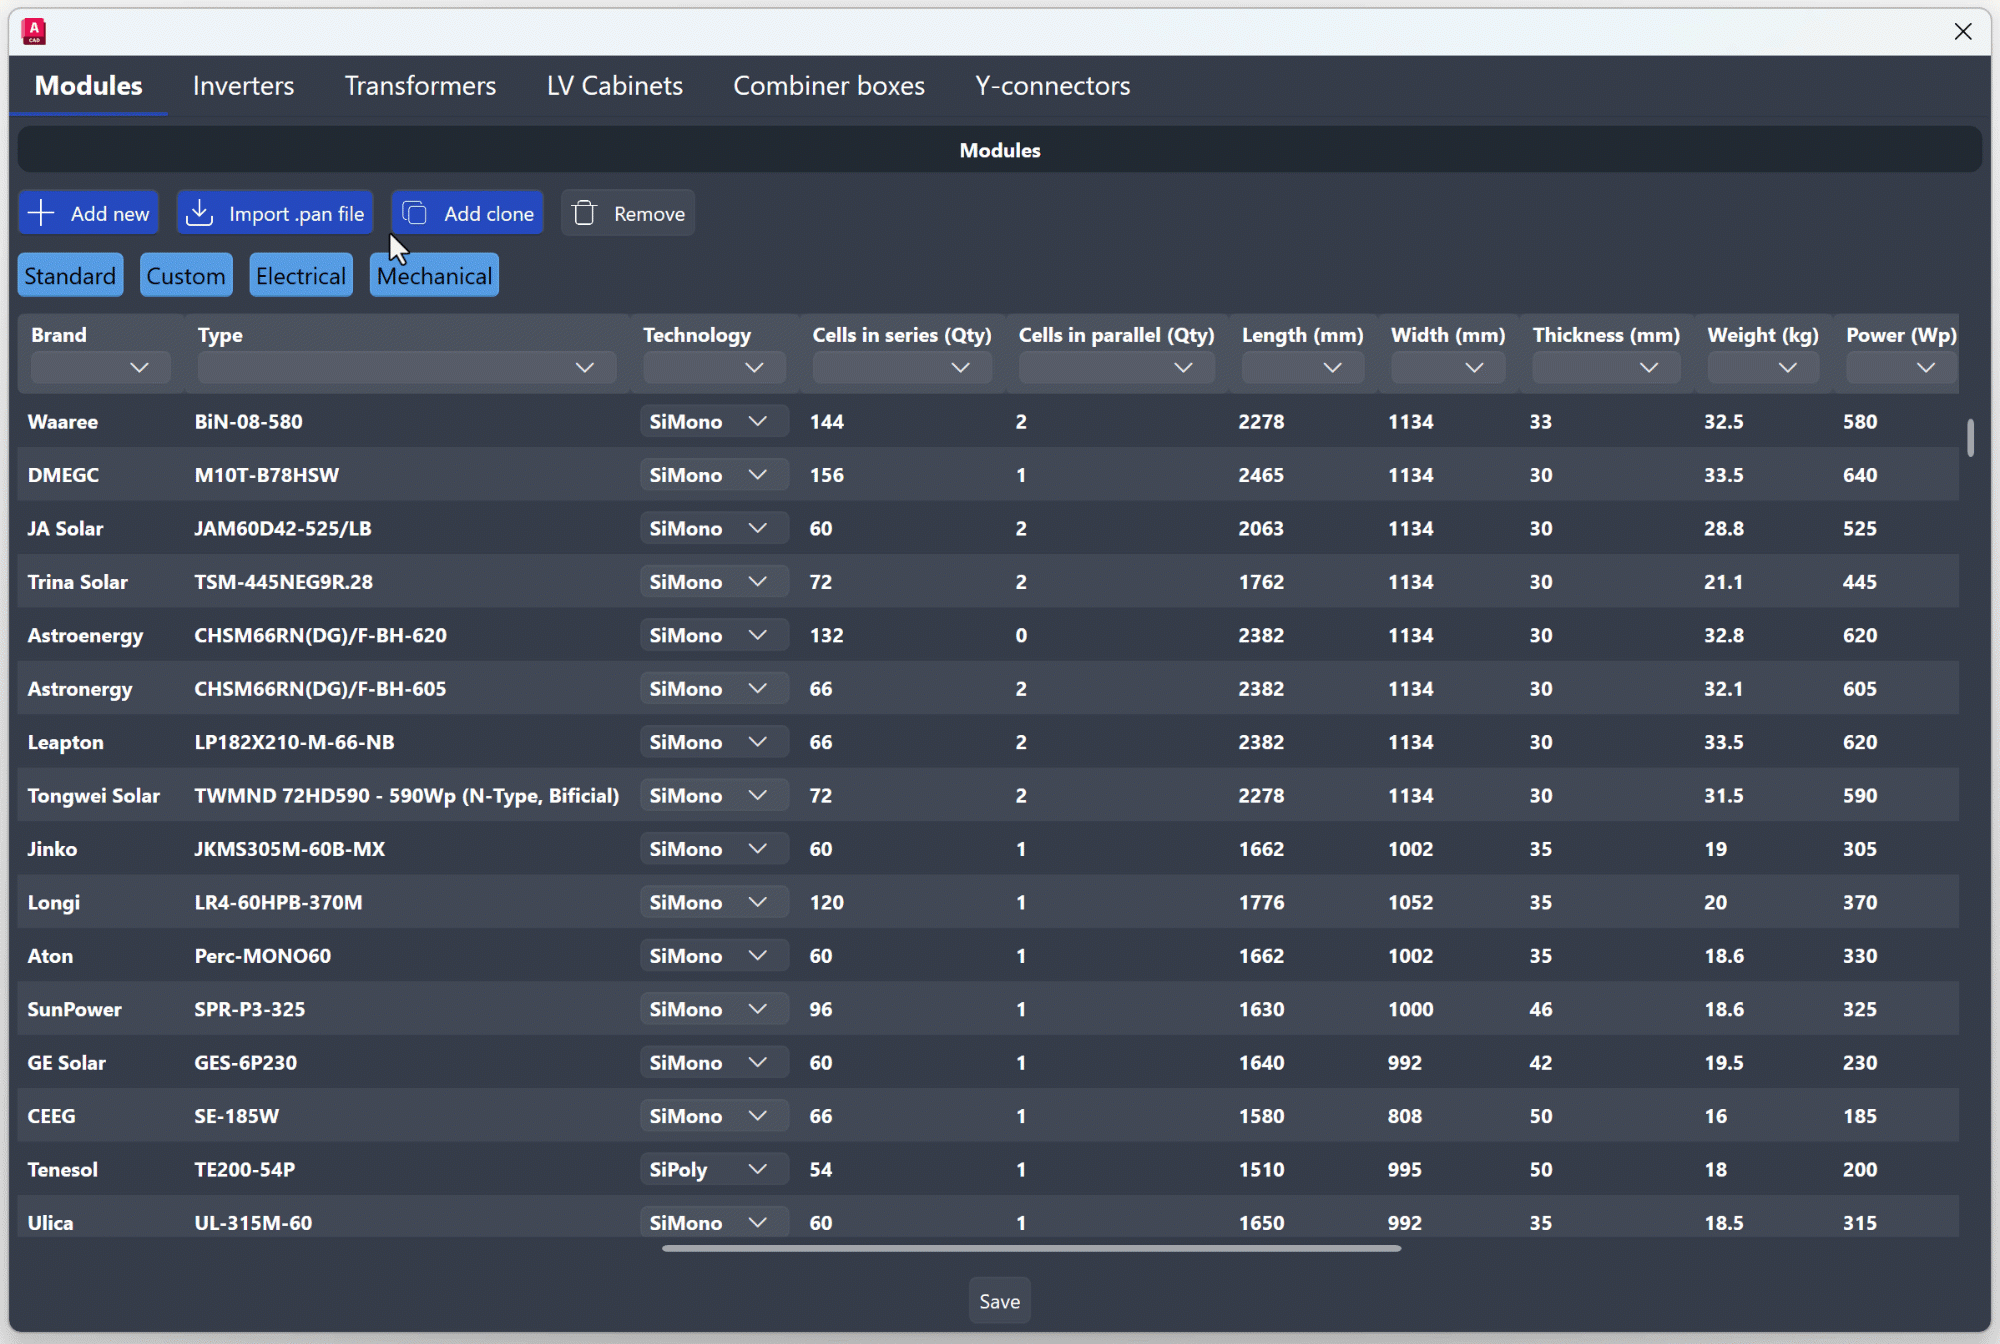Open Technology dropdown for DMEGC row

point(714,475)
